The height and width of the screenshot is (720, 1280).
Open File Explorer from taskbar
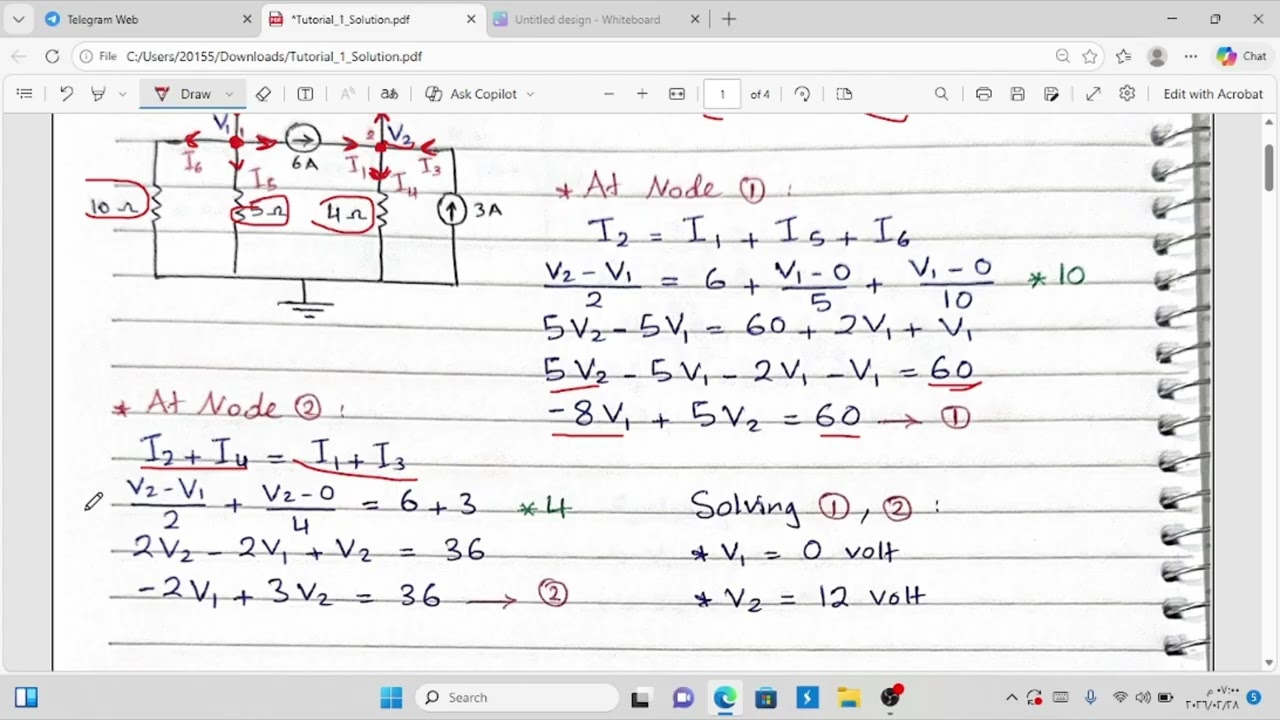848,697
